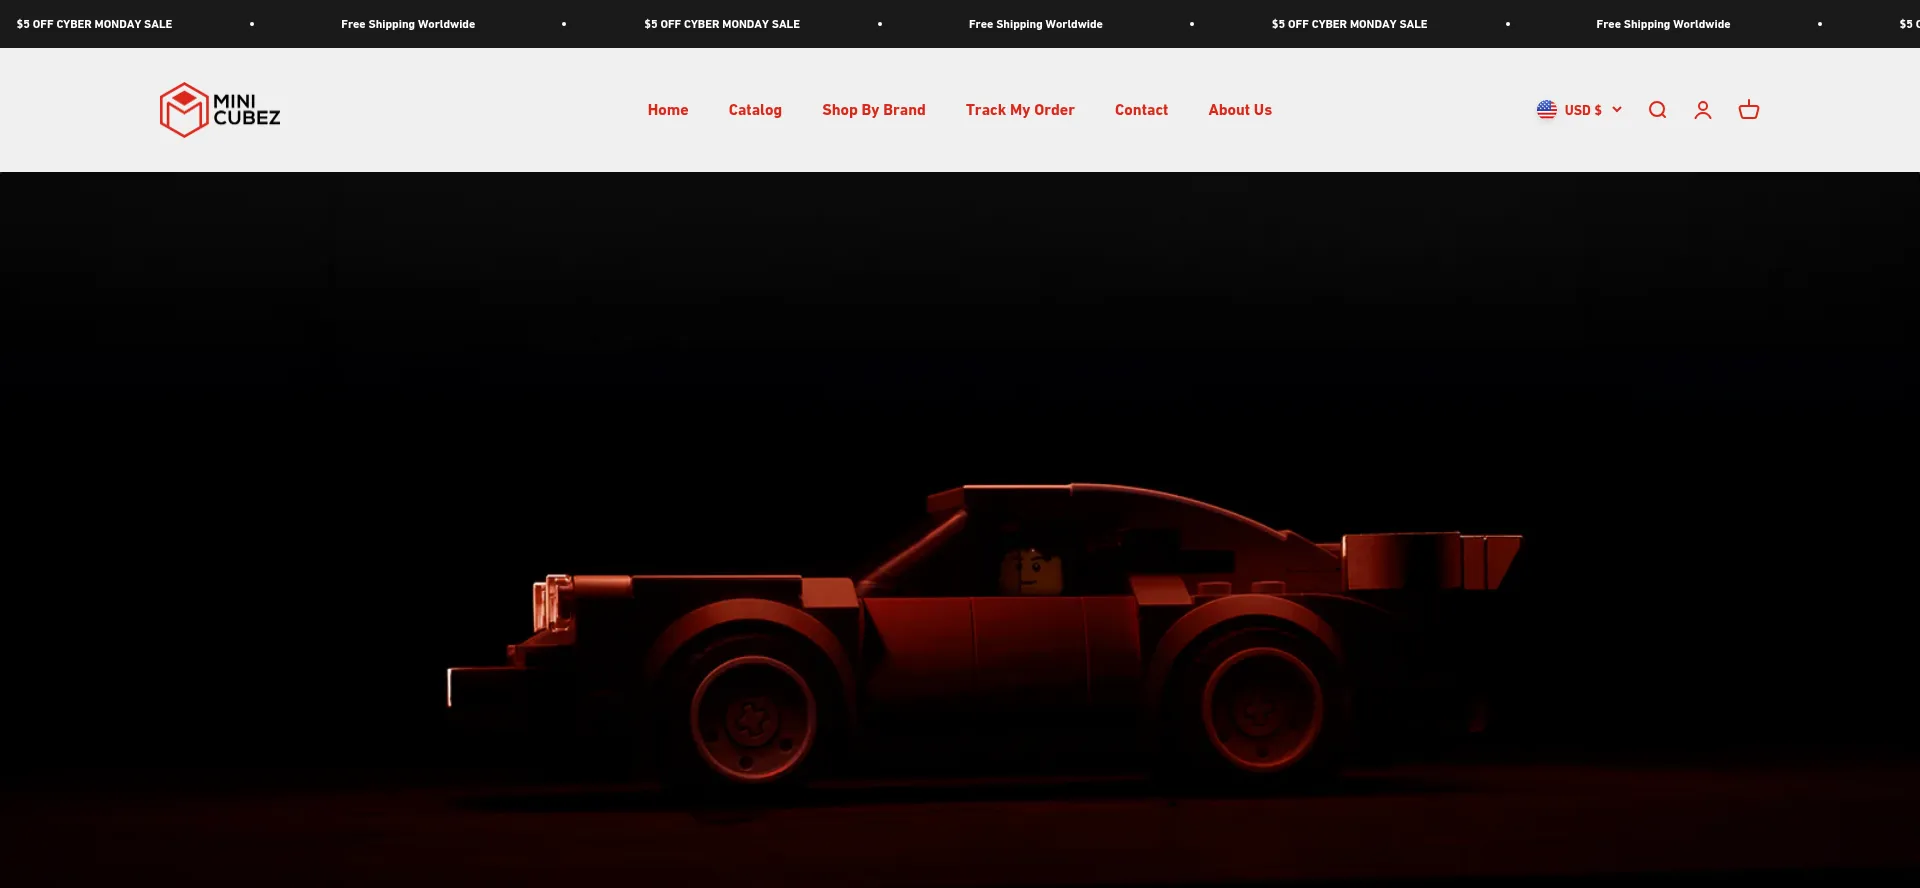This screenshot has height=888, width=1920.
Task: Open the Shop By Brand menu
Action: (x=873, y=110)
